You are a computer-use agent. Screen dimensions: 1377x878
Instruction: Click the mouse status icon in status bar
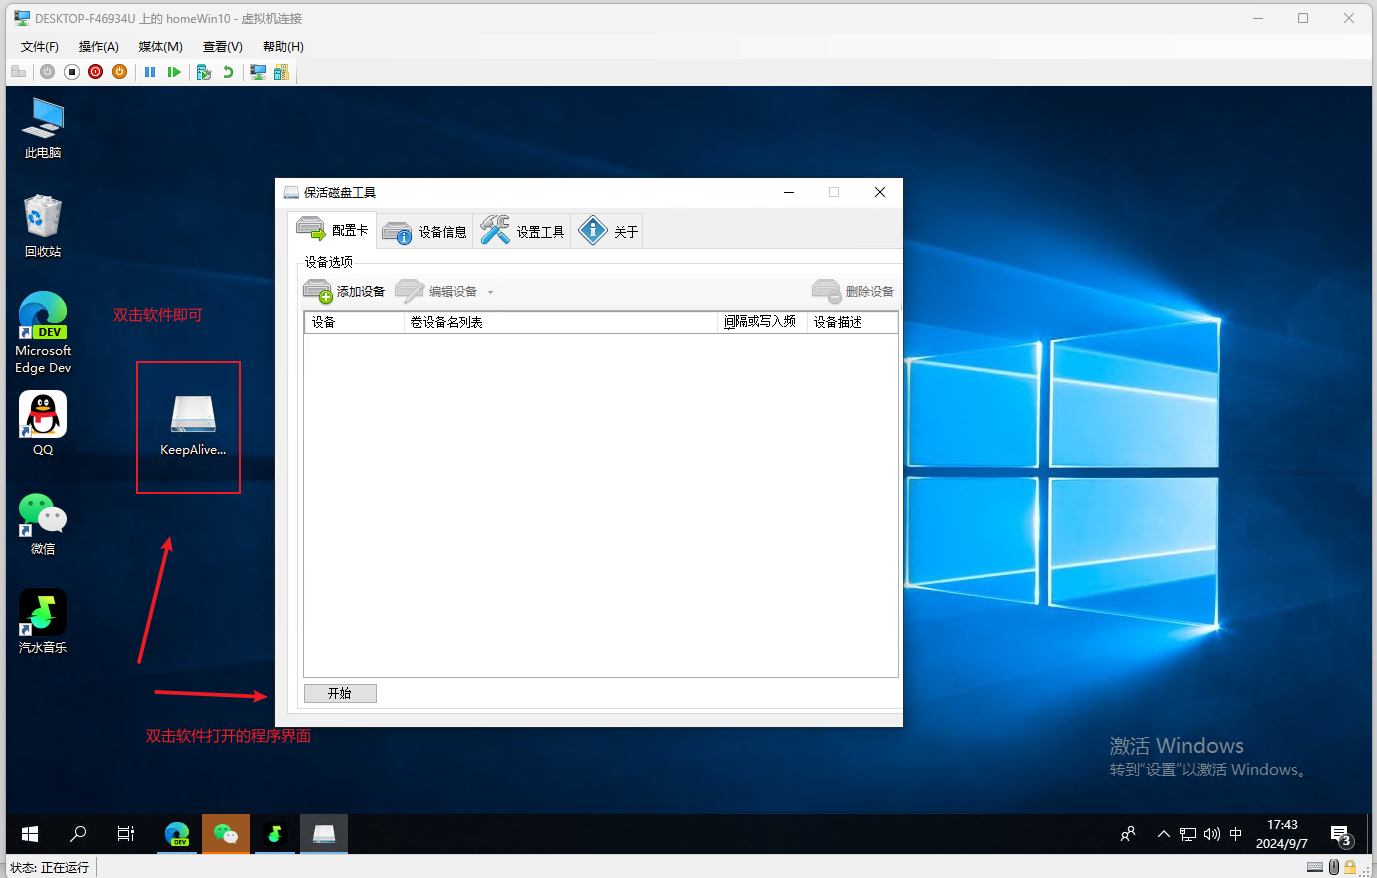click(x=1334, y=867)
